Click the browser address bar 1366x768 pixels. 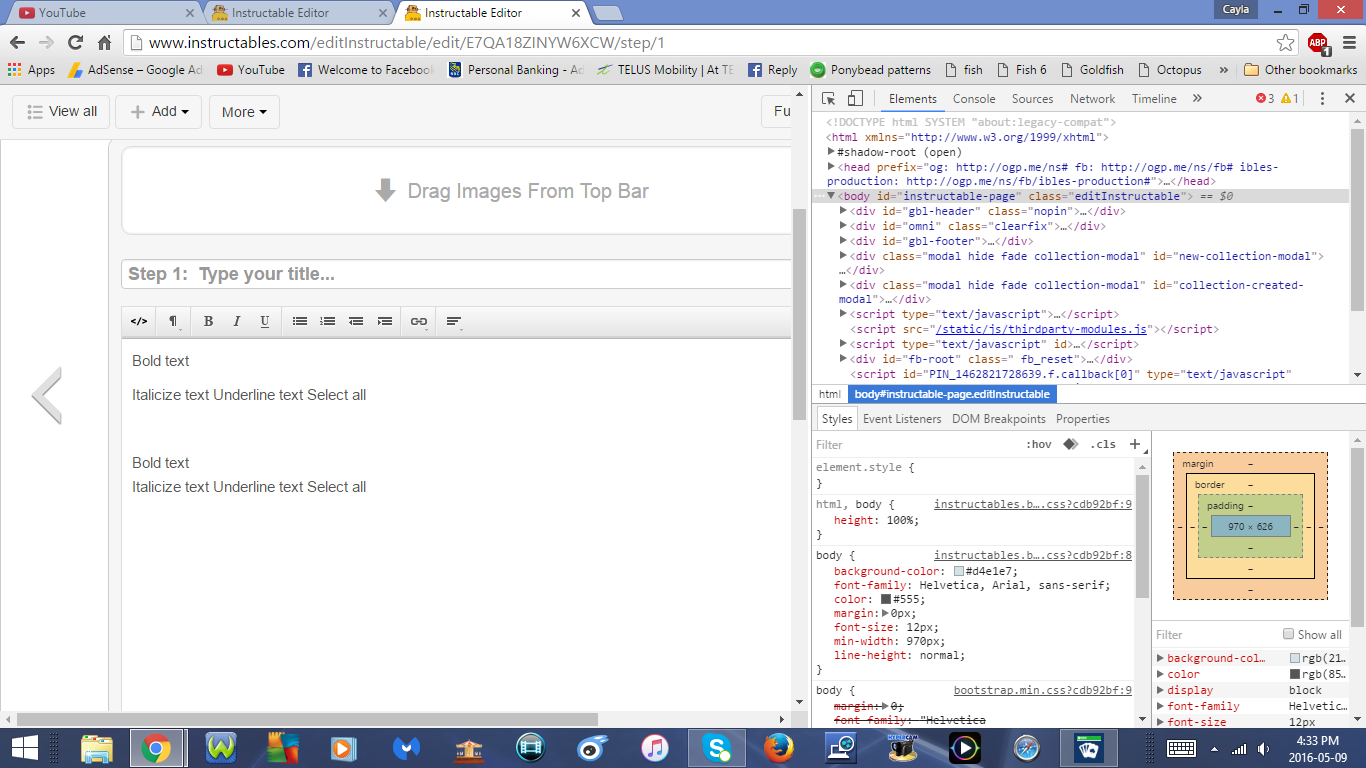700,43
